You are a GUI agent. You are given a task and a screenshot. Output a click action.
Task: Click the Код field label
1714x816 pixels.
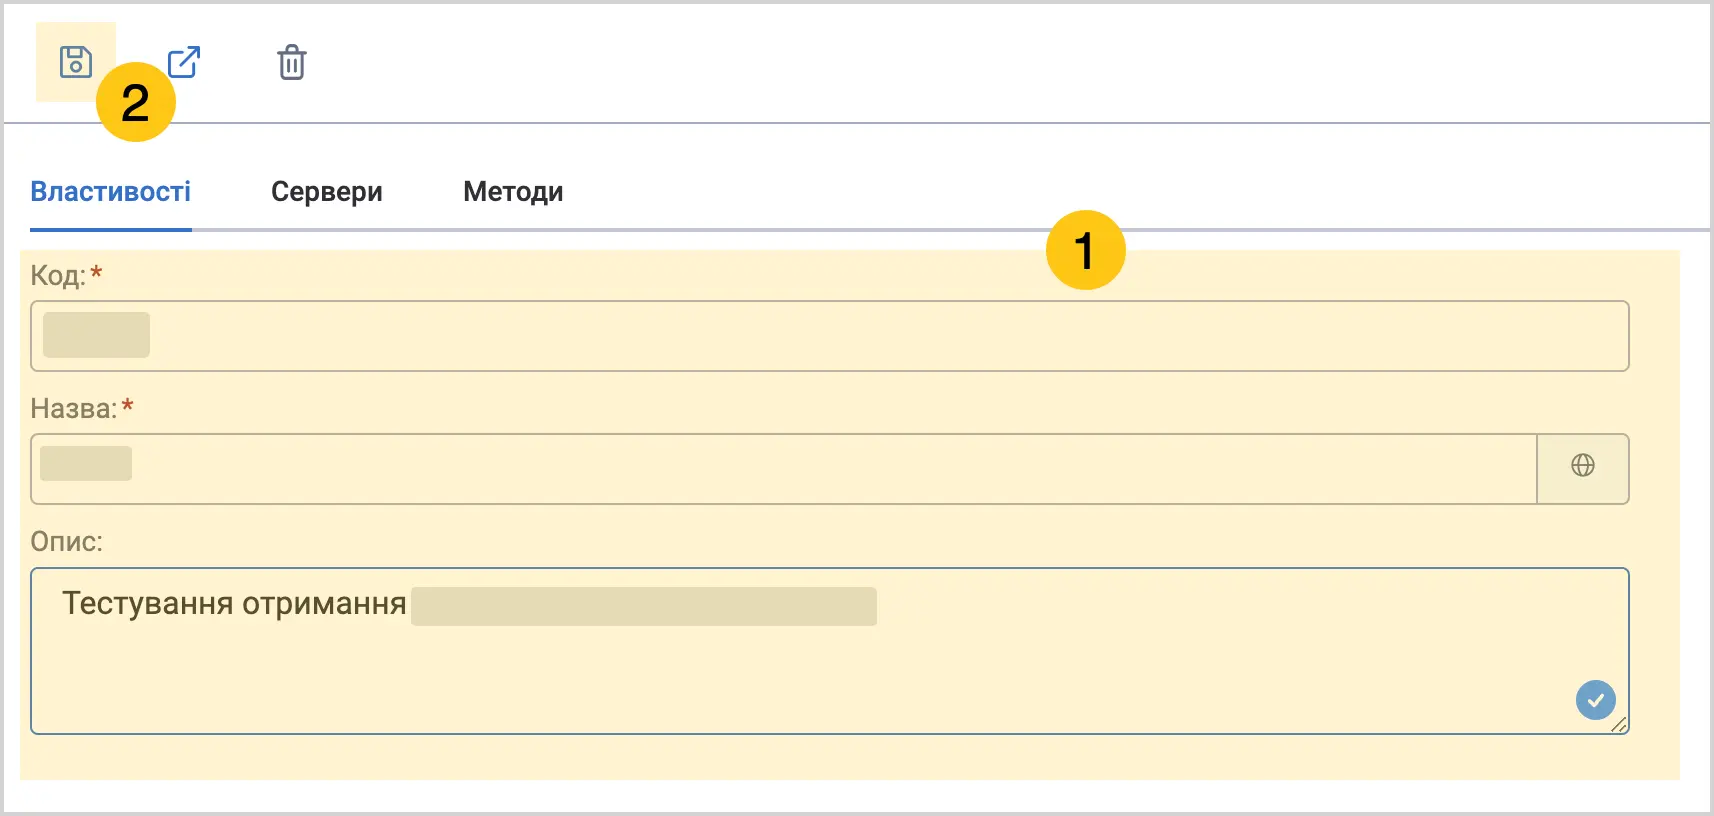[x=58, y=275]
